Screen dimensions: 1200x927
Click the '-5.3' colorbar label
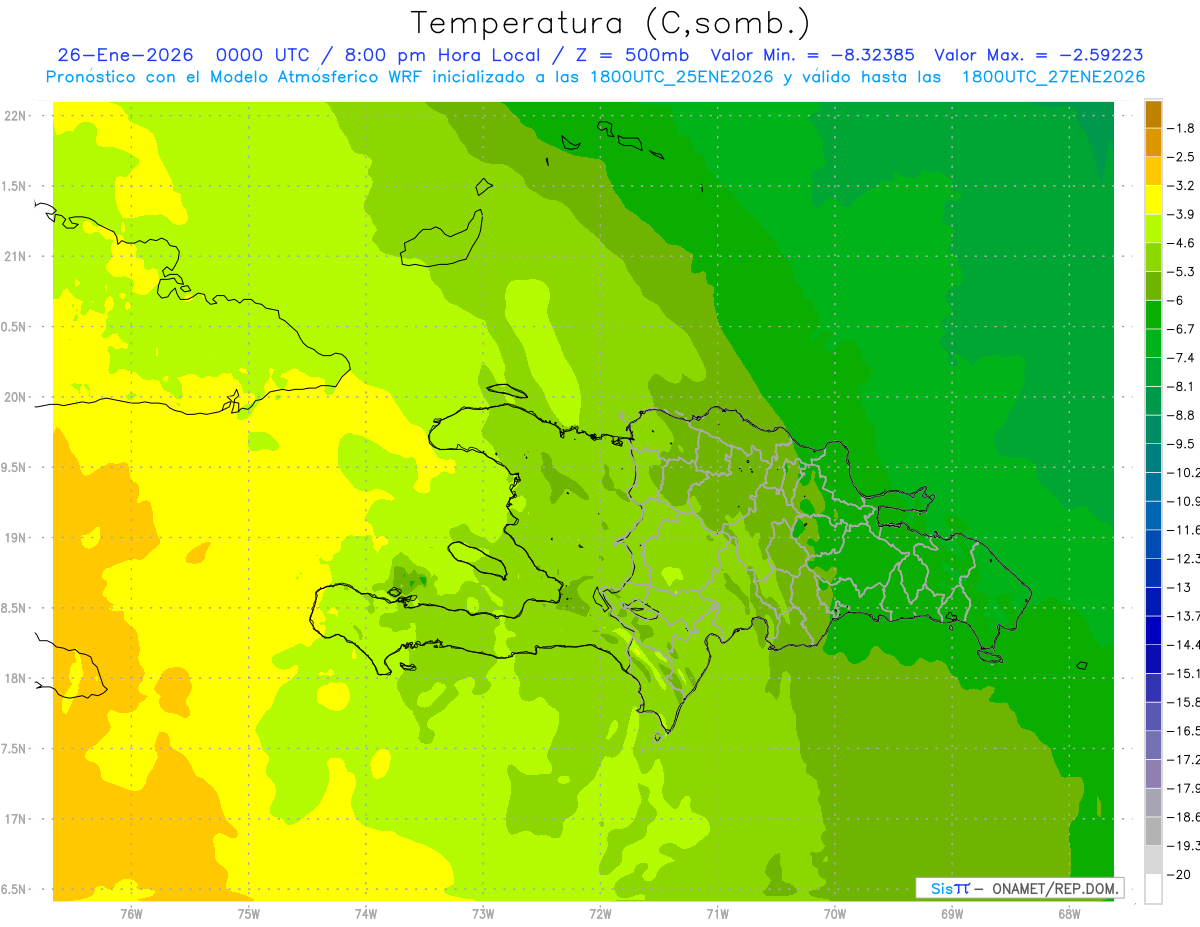coord(1182,272)
